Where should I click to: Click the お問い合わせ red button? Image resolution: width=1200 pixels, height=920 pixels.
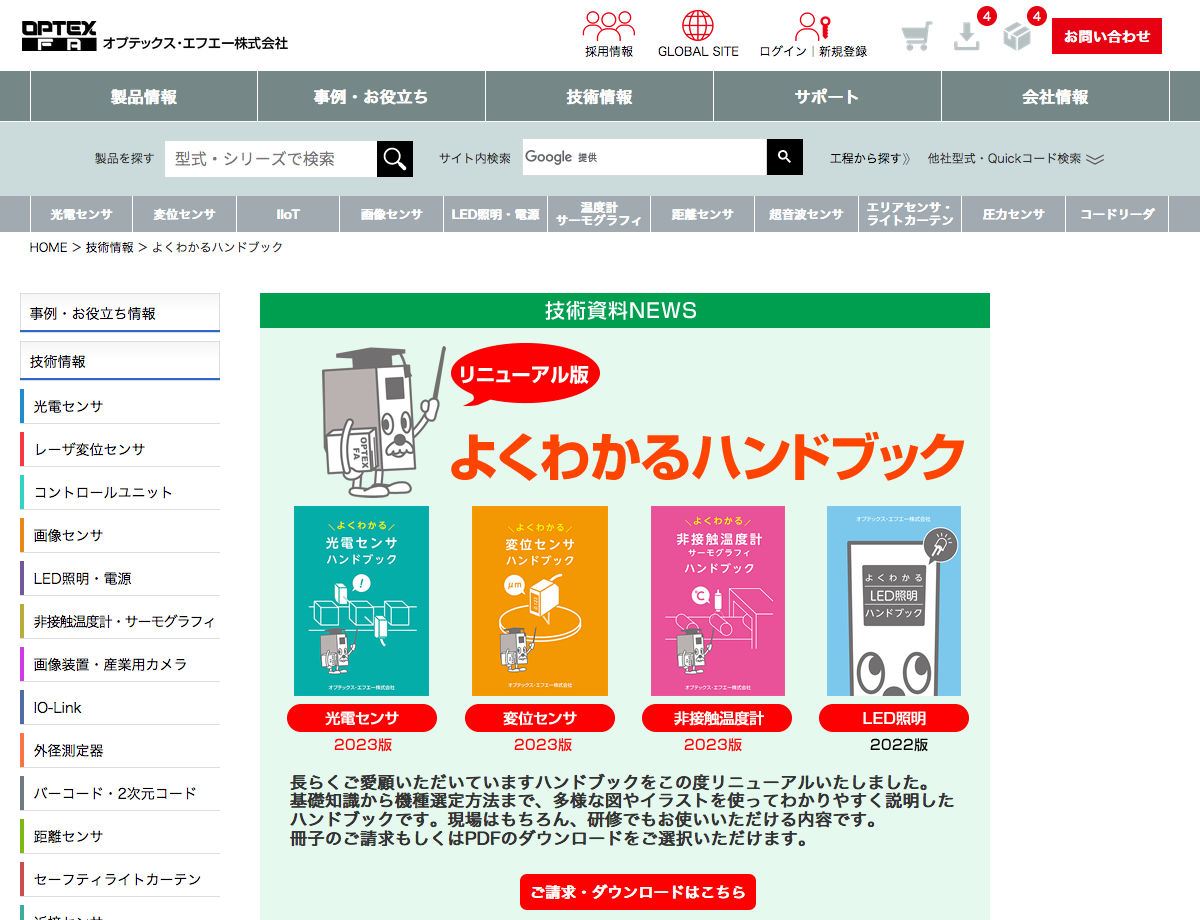(x=1106, y=36)
